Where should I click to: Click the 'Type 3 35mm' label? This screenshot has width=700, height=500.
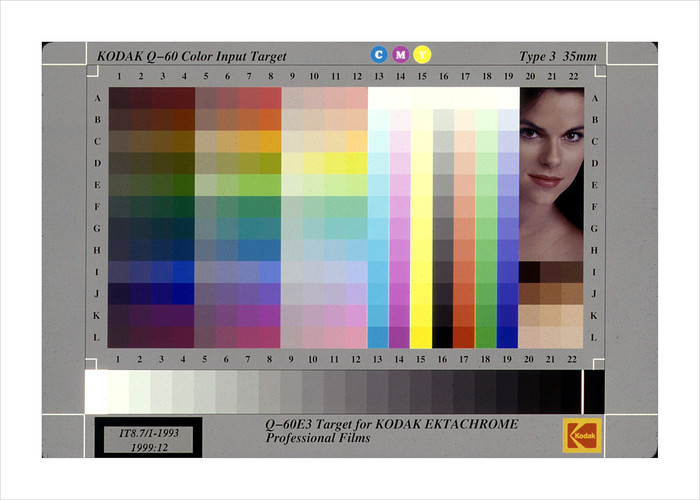[558, 56]
